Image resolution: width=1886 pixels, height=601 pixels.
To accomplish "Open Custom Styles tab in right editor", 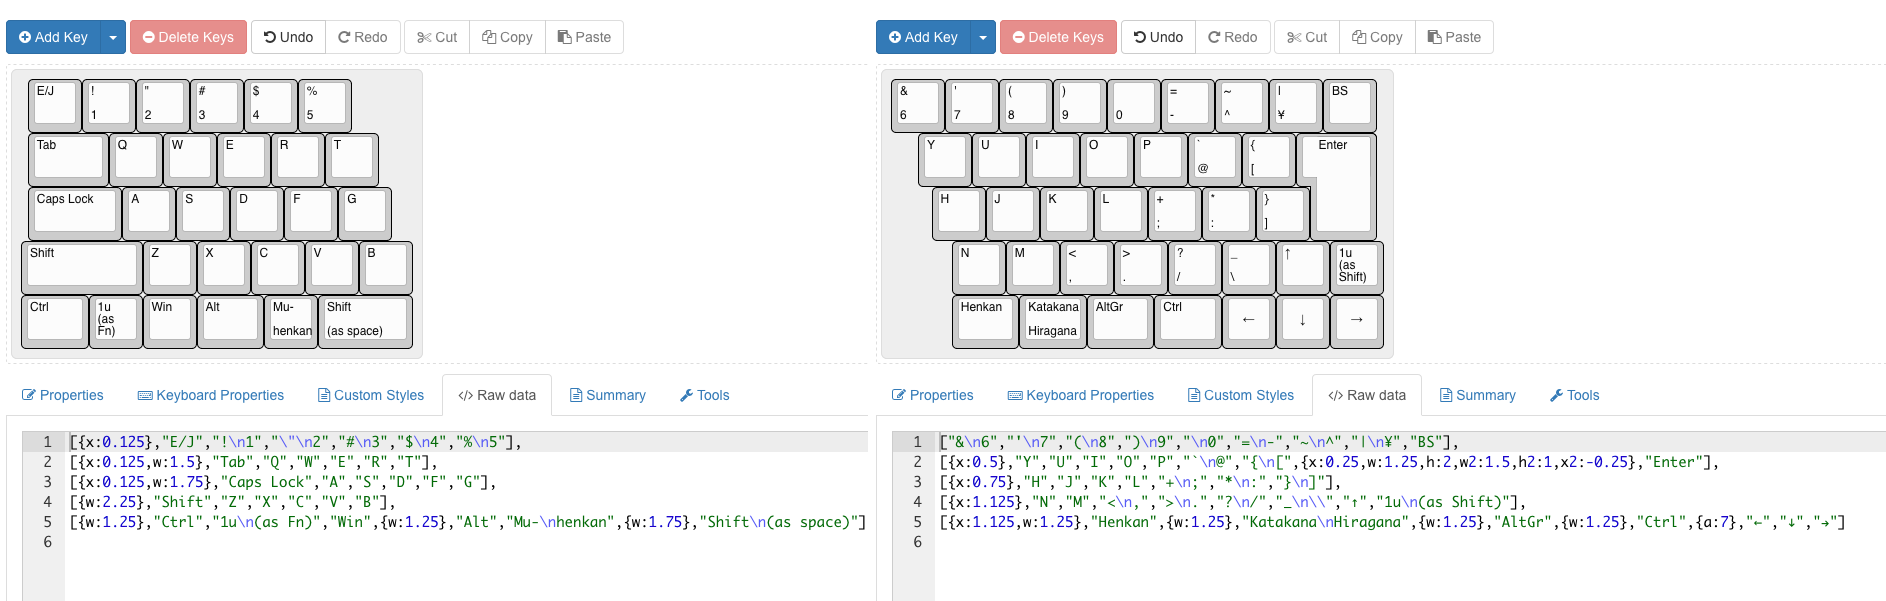I will tap(1241, 395).
